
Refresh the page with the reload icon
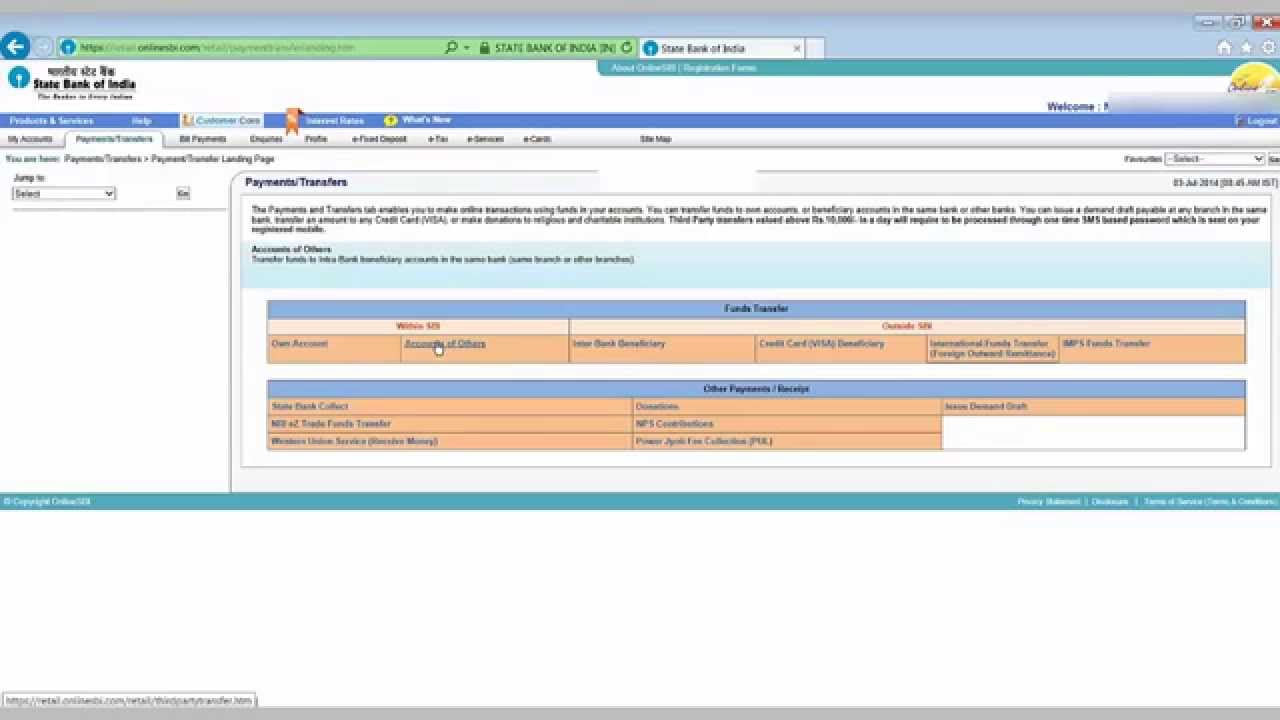(x=626, y=47)
